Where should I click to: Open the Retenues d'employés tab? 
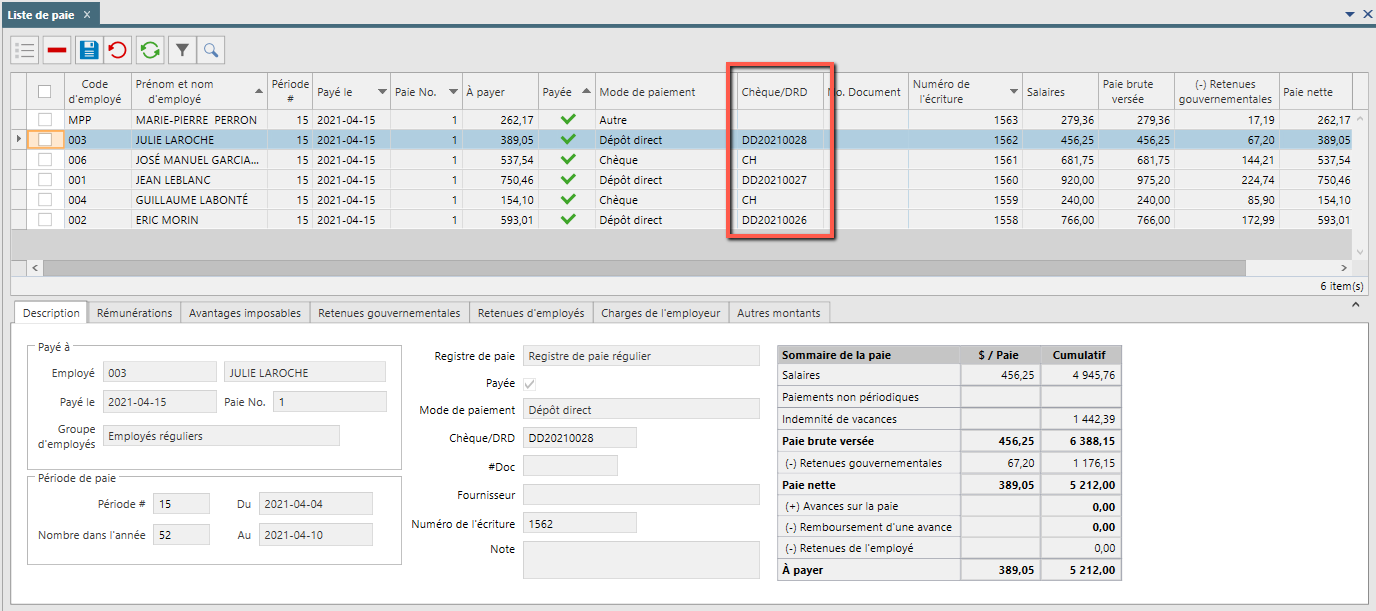pyautogui.click(x=531, y=313)
